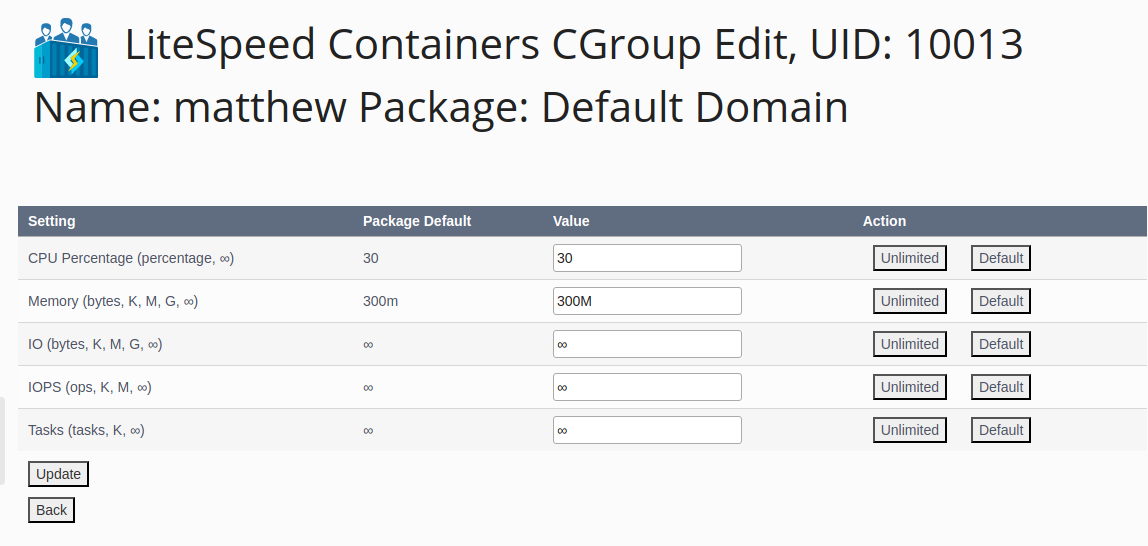The image size is (1148, 546).
Task: Click the Value column header
Action: [571, 221]
